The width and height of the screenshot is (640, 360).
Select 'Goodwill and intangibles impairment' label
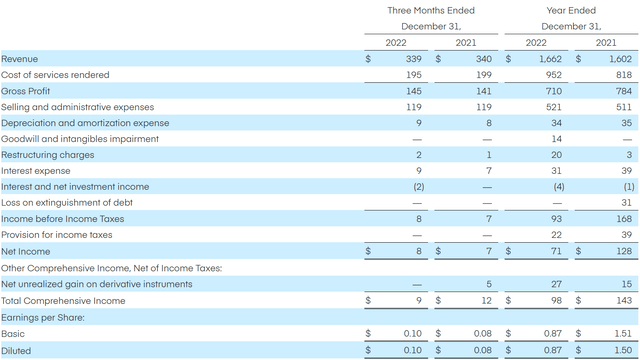click(80, 139)
